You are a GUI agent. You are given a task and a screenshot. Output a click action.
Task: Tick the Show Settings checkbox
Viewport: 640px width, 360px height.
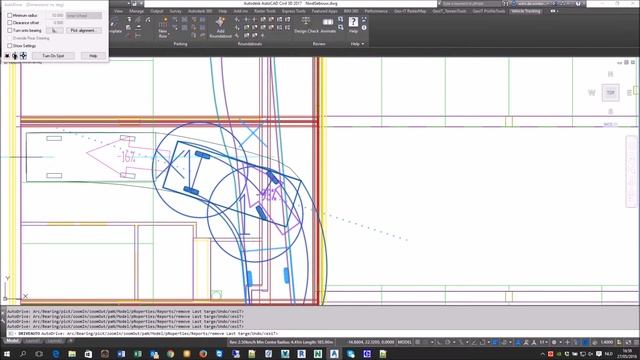tap(10, 46)
